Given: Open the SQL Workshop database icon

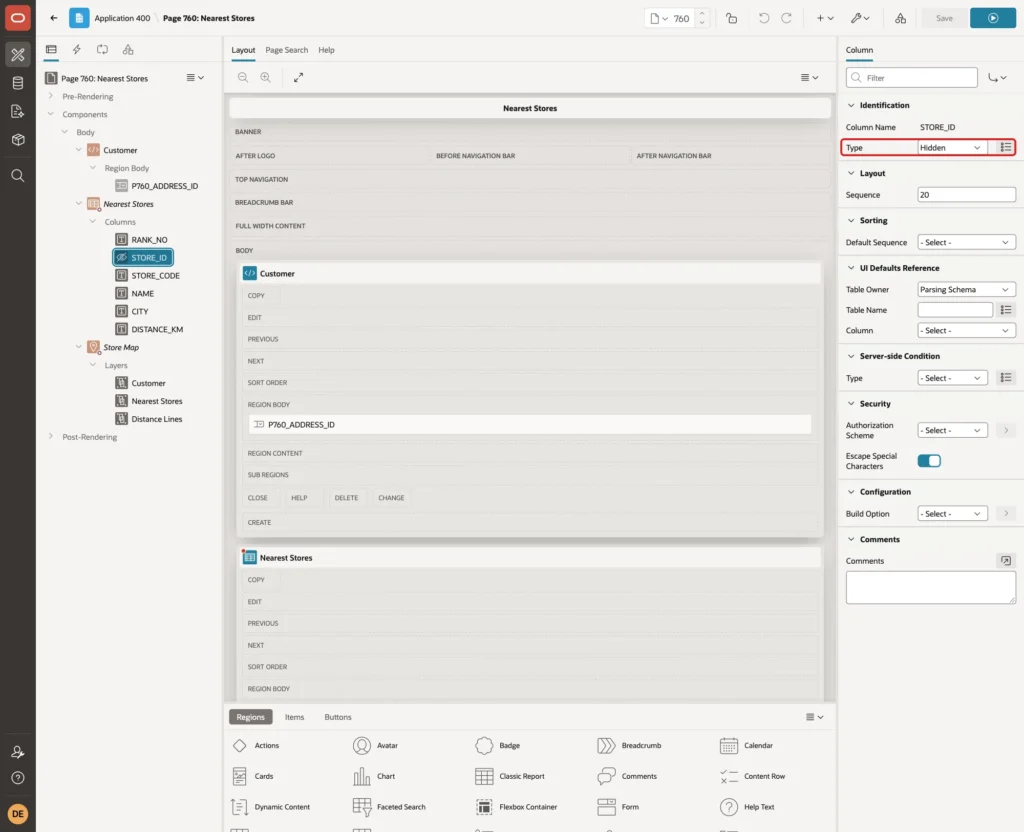Looking at the screenshot, I should pos(18,83).
